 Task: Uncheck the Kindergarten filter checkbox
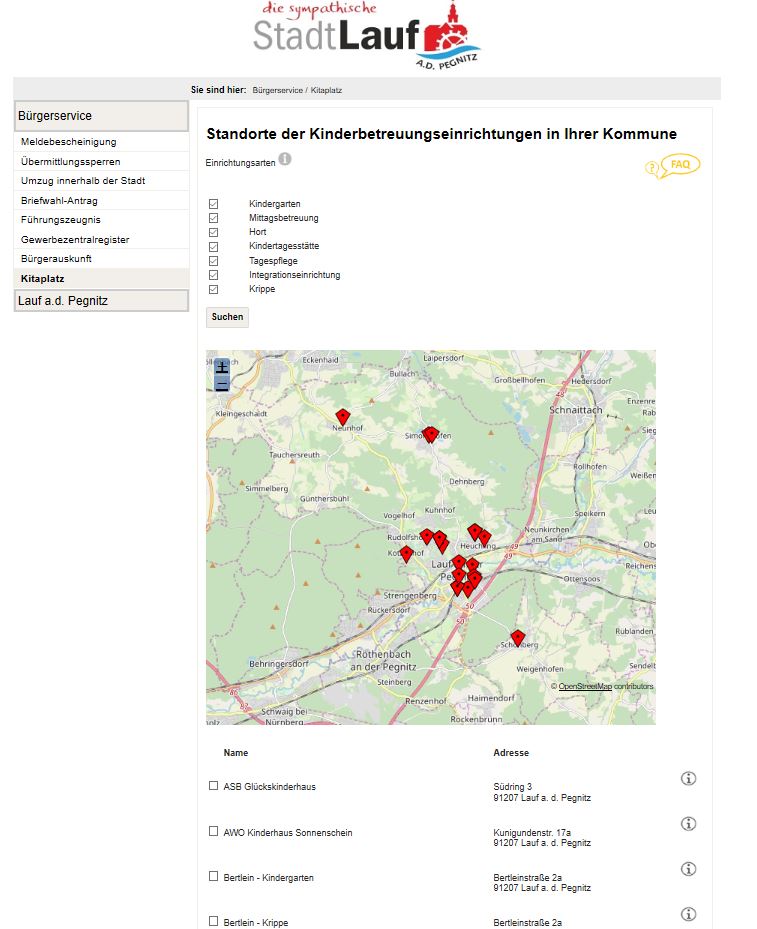213,204
